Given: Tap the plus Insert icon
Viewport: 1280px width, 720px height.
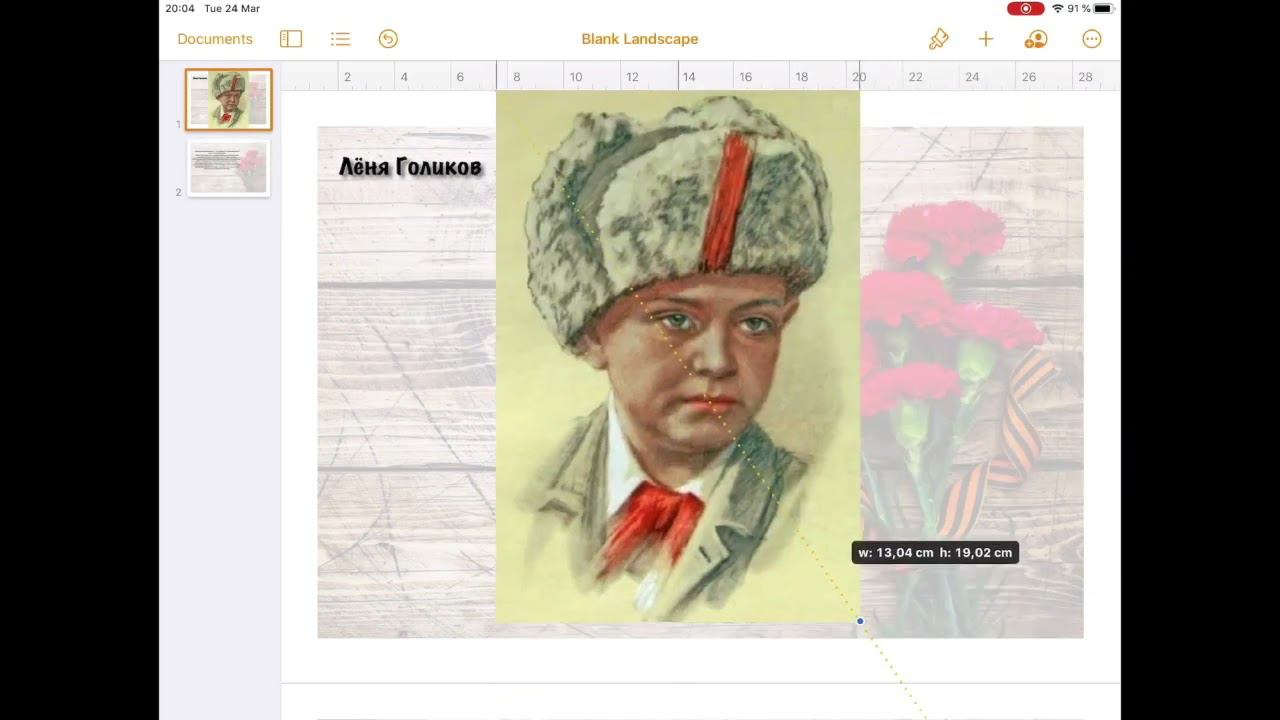Looking at the screenshot, I should point(986,39).
